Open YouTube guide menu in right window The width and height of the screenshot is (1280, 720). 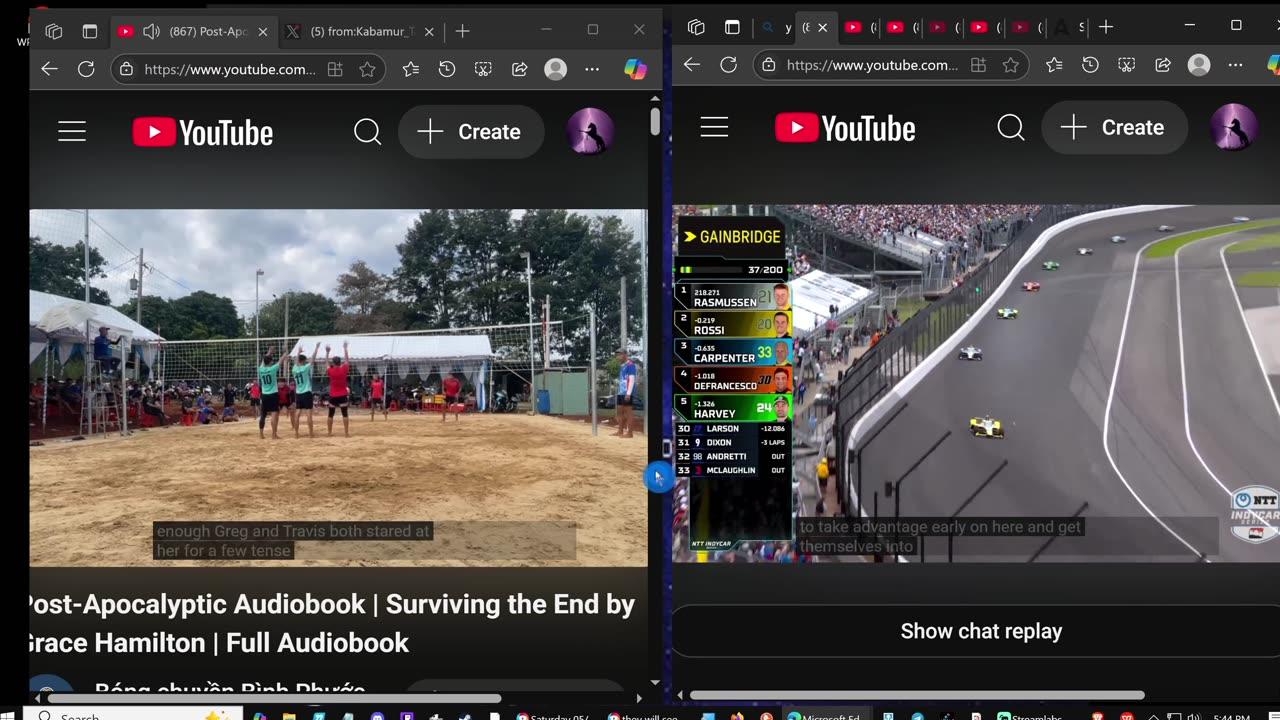click(x=714, y=127)
